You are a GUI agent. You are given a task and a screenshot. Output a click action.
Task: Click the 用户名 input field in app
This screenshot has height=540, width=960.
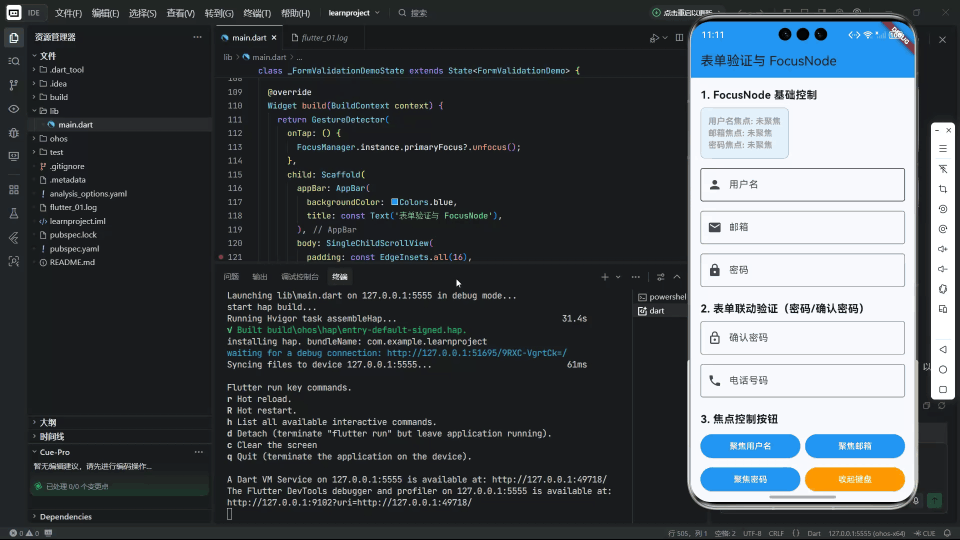coord(802,184)
